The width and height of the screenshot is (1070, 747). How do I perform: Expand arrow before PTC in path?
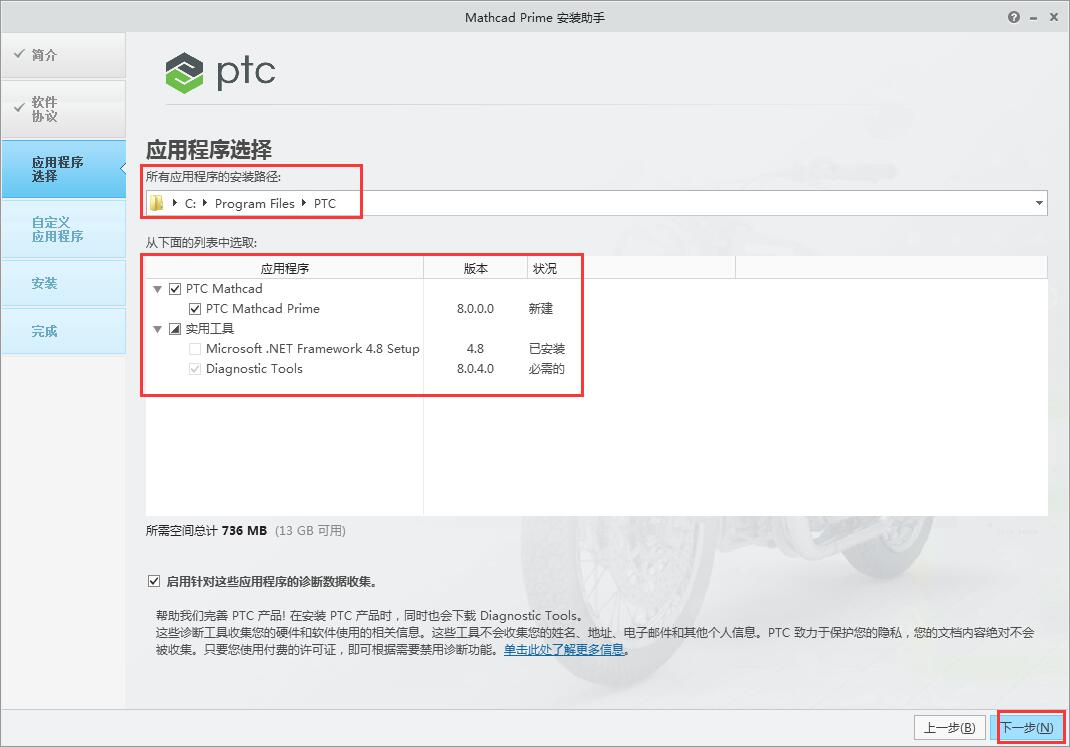point(304,203)
